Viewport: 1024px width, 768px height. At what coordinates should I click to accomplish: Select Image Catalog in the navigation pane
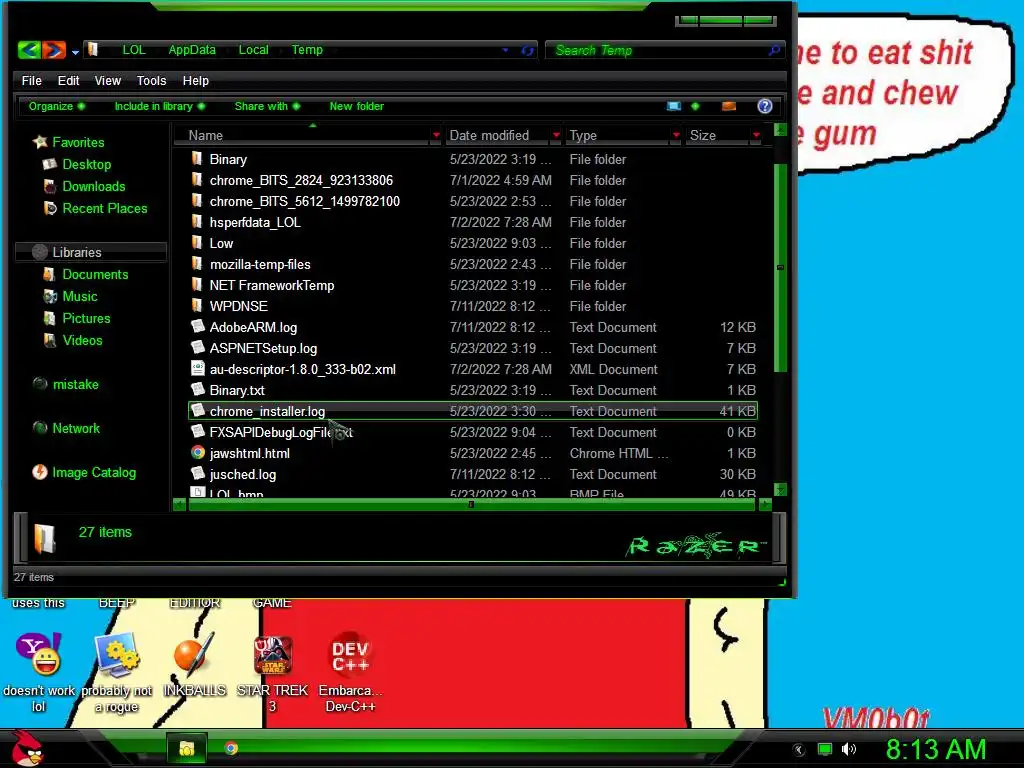tap(84, 472)
